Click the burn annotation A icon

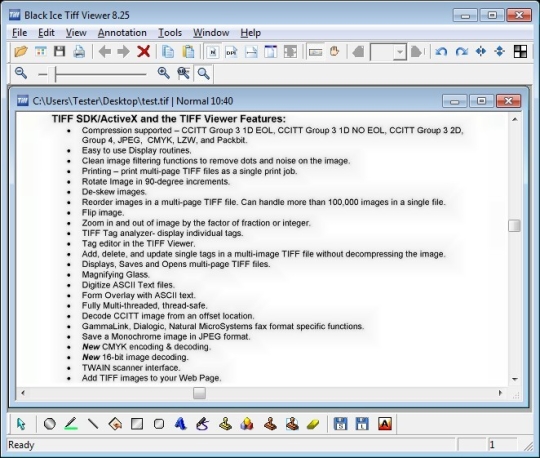(385, 424)
